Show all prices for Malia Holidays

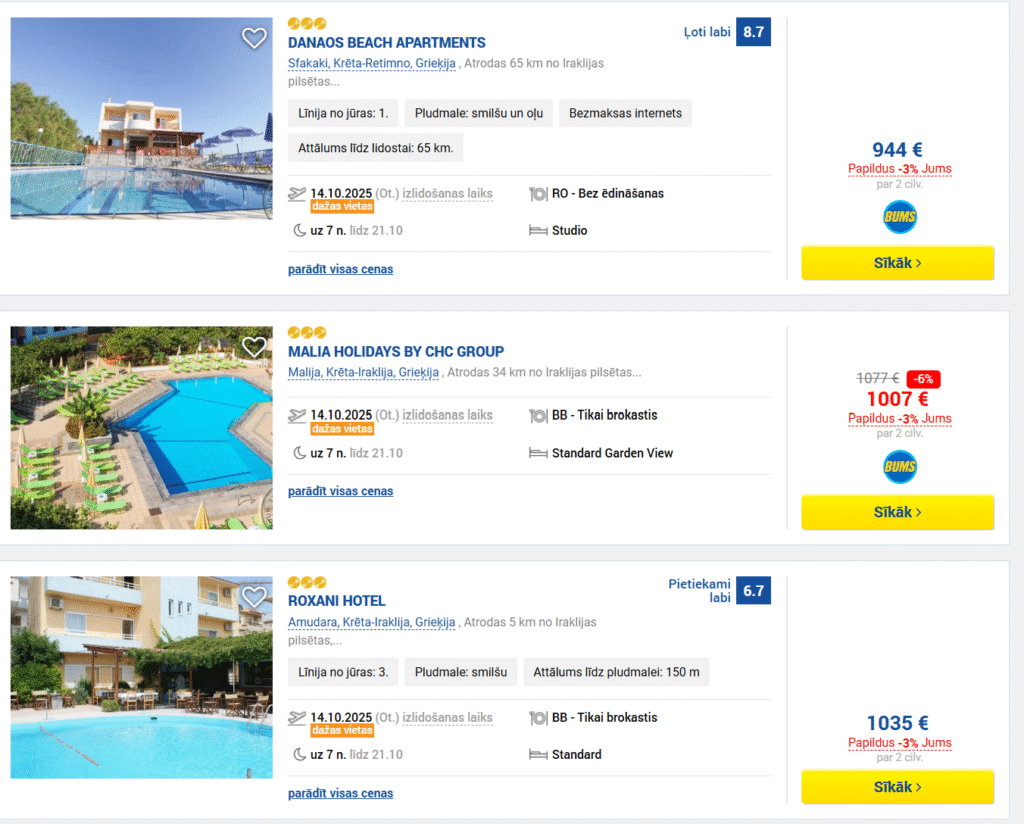pos(340,491)
